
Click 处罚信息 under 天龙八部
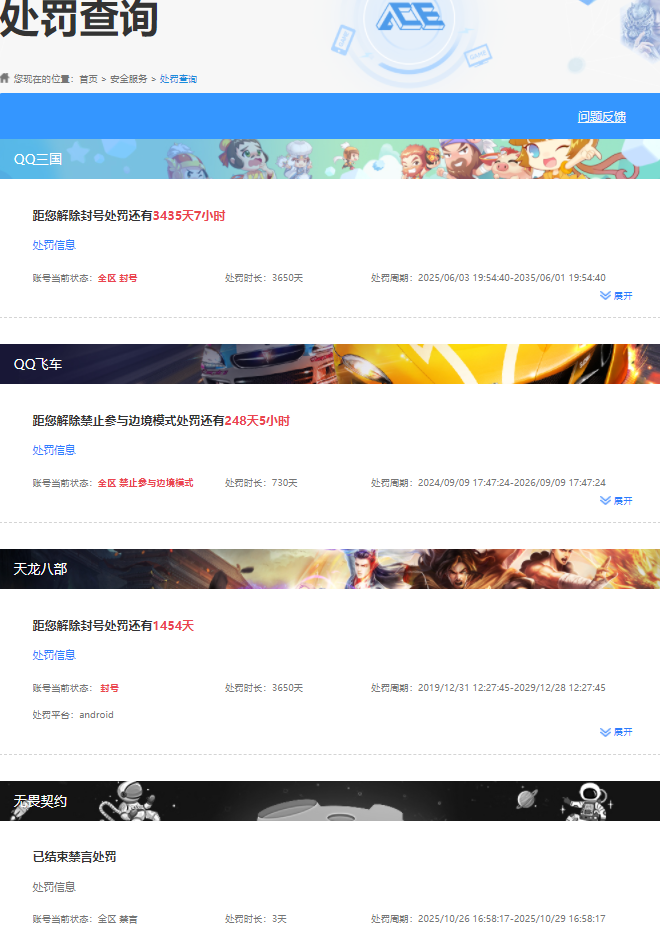54,655
